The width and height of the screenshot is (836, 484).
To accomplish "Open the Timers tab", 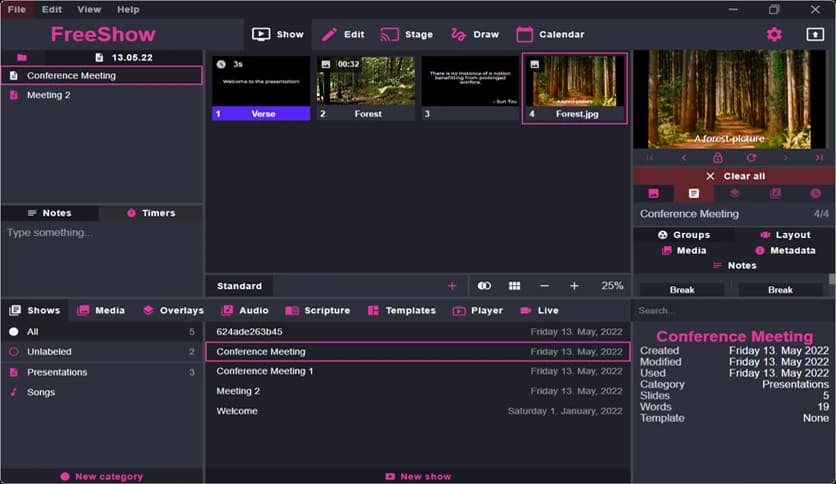I will pyautogui.click(x=151, y=213).
